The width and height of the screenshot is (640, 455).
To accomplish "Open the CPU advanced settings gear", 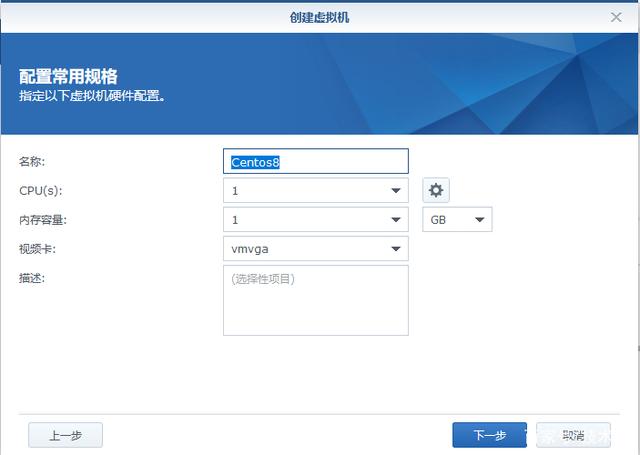I will (436, 190).
